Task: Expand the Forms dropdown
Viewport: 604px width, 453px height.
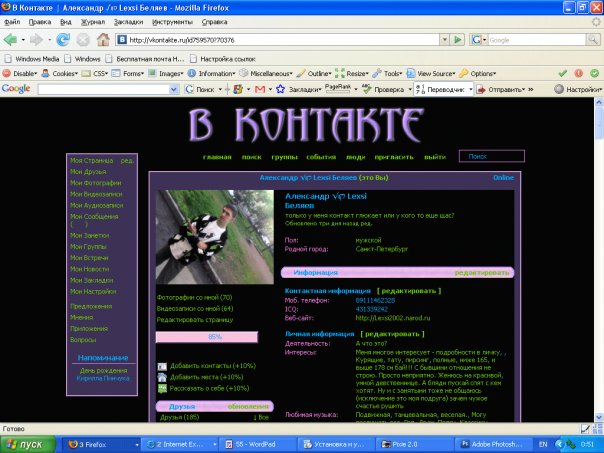Action: 128,73
